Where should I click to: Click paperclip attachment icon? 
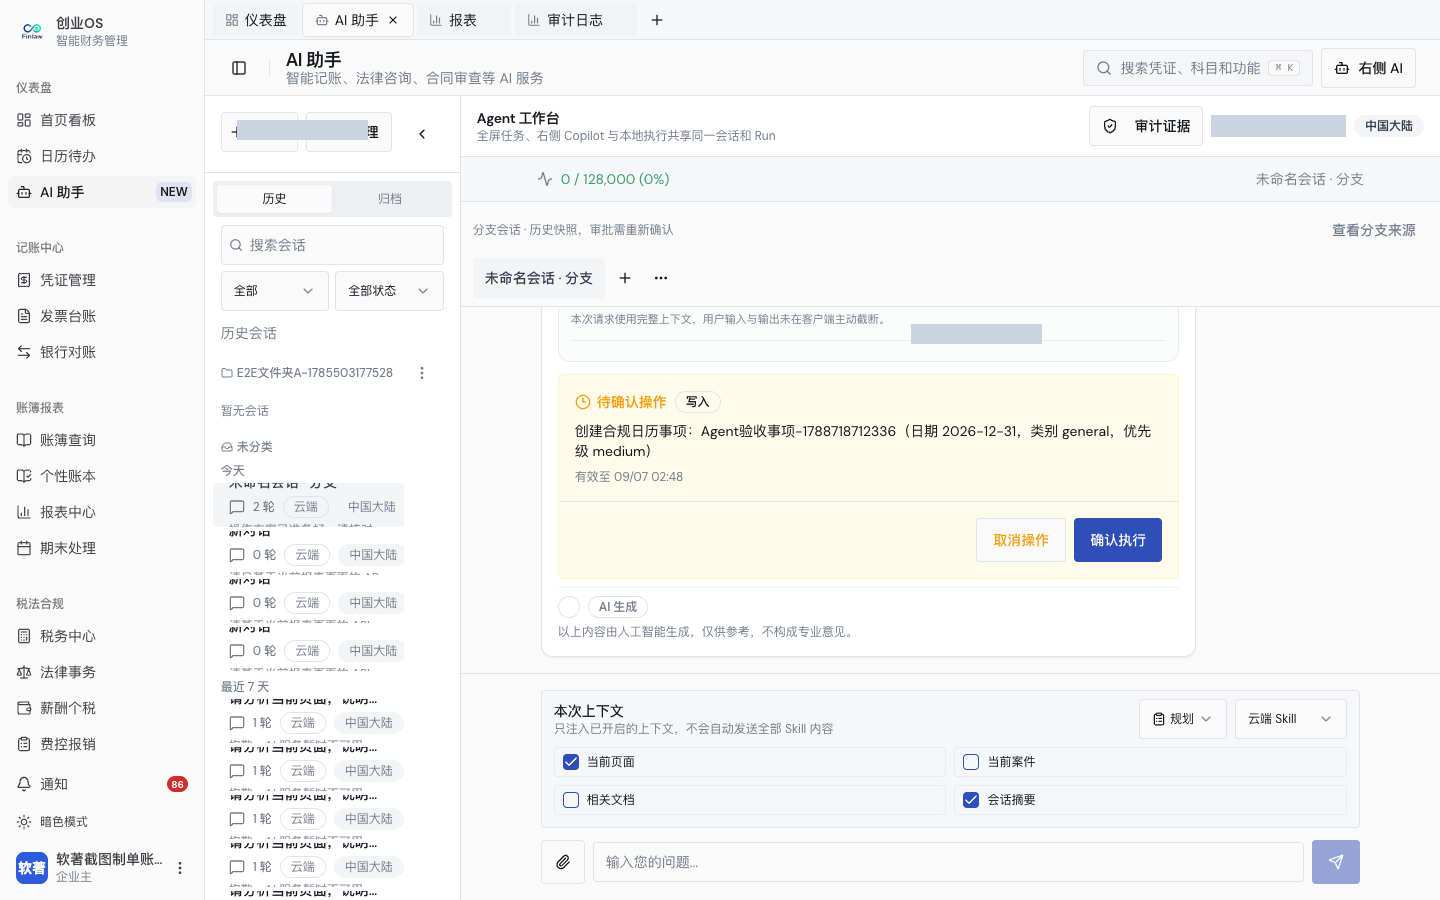[563, 862]
